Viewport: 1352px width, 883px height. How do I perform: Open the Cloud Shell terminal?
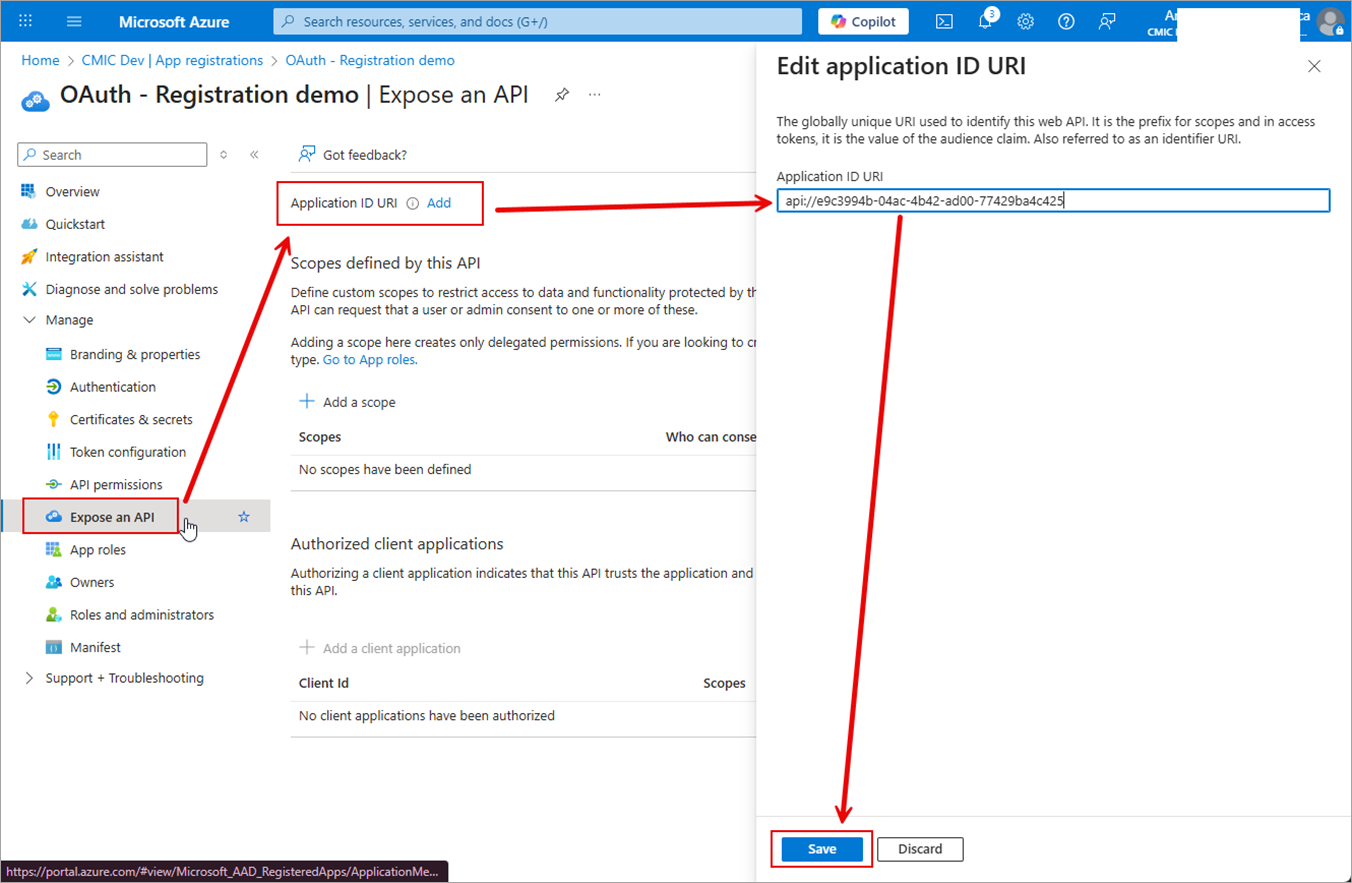click(943, 21)
